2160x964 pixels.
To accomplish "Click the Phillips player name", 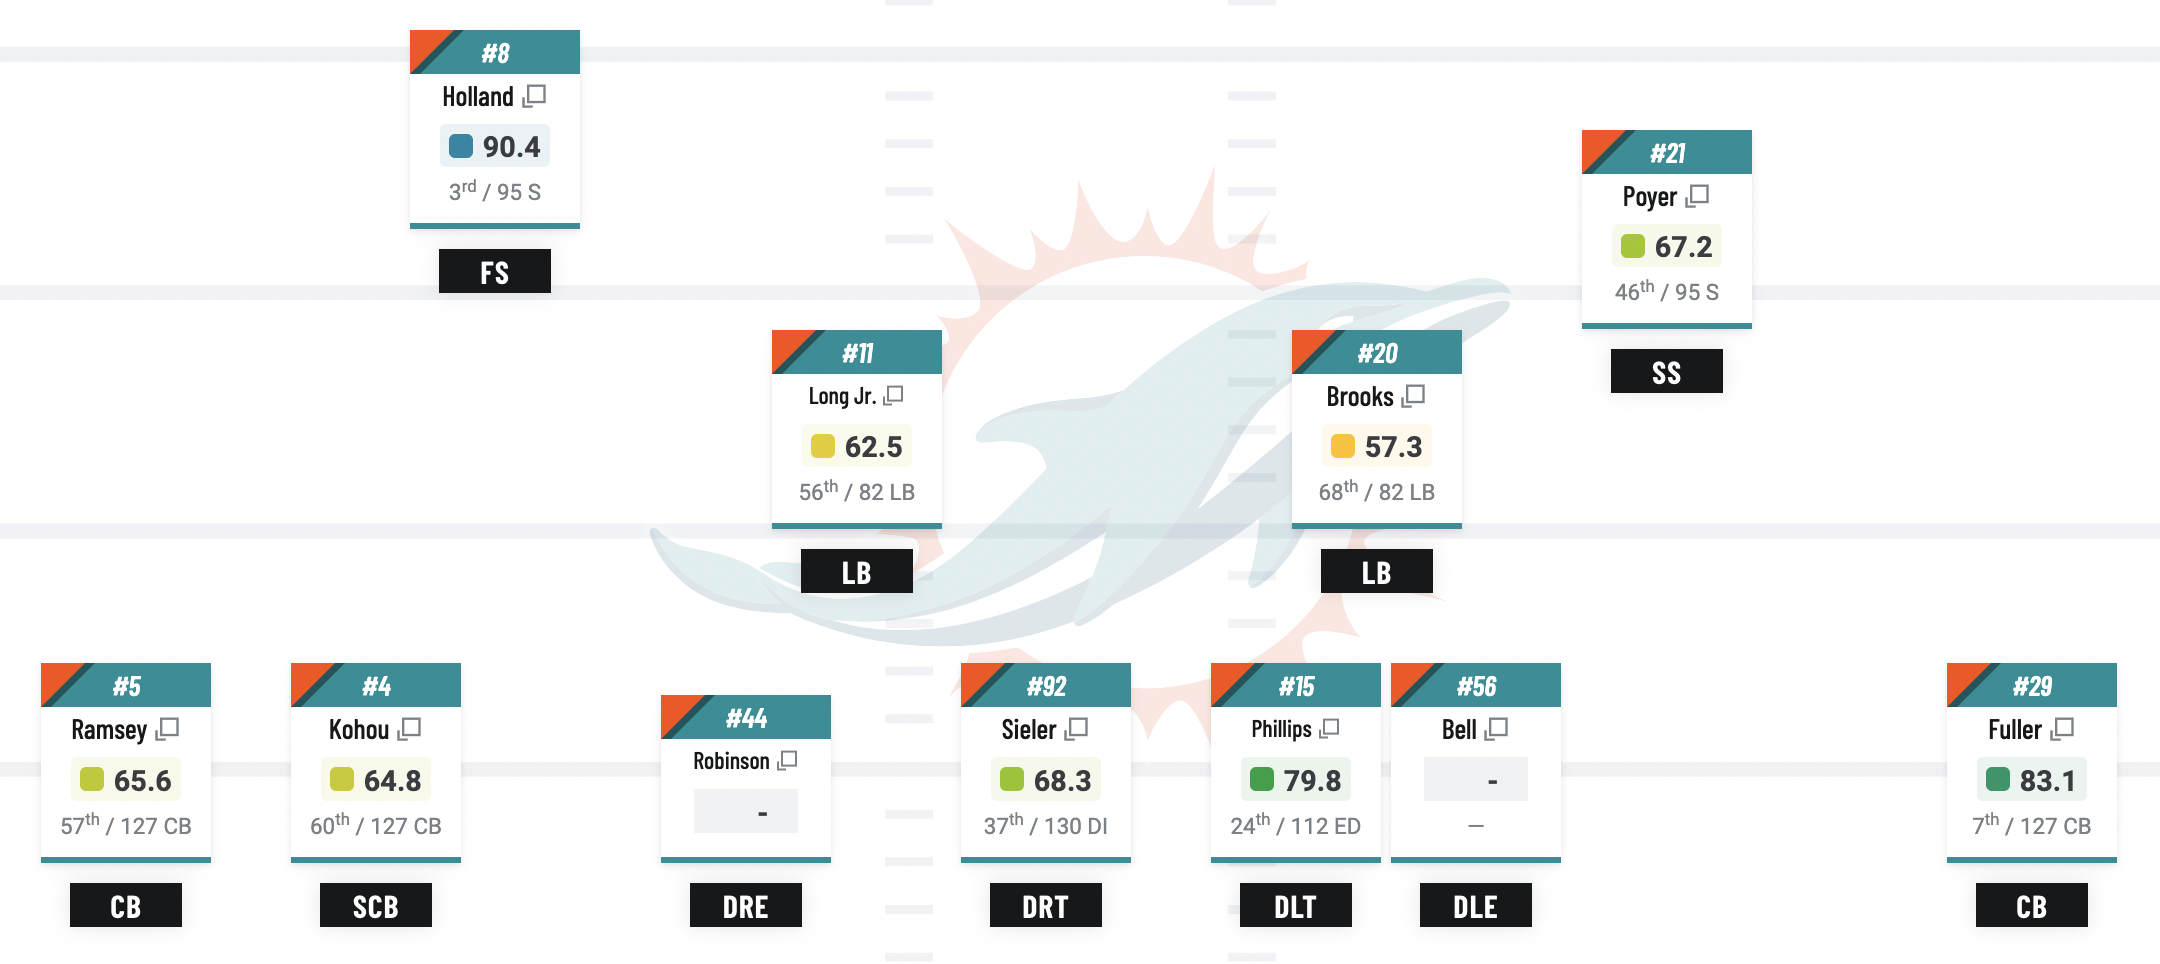I will coord(1281,729).
